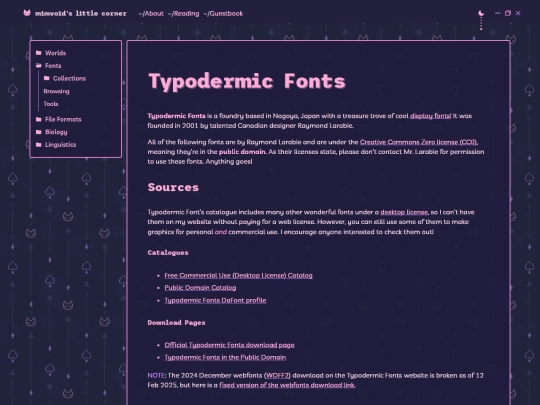Image resolution: width=540 pixels, height=405 pixels.
Task: Click the Collections folder icon
Action: coord(46,78)
